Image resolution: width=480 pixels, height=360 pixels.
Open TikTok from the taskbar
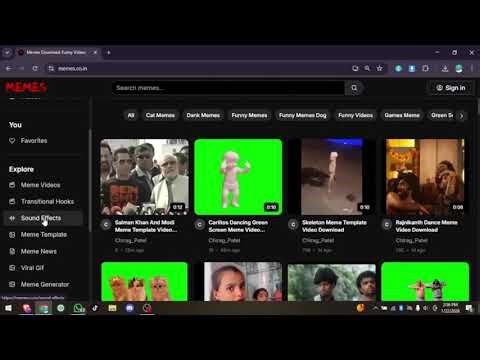tap(95, 308)
